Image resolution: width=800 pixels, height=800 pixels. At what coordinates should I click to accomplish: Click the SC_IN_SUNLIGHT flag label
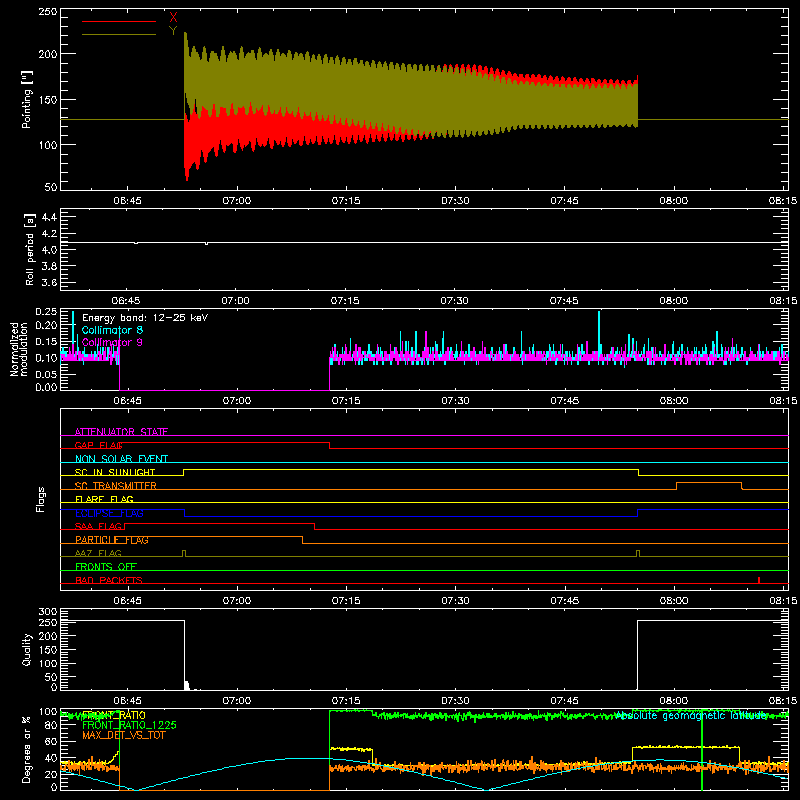115,472
